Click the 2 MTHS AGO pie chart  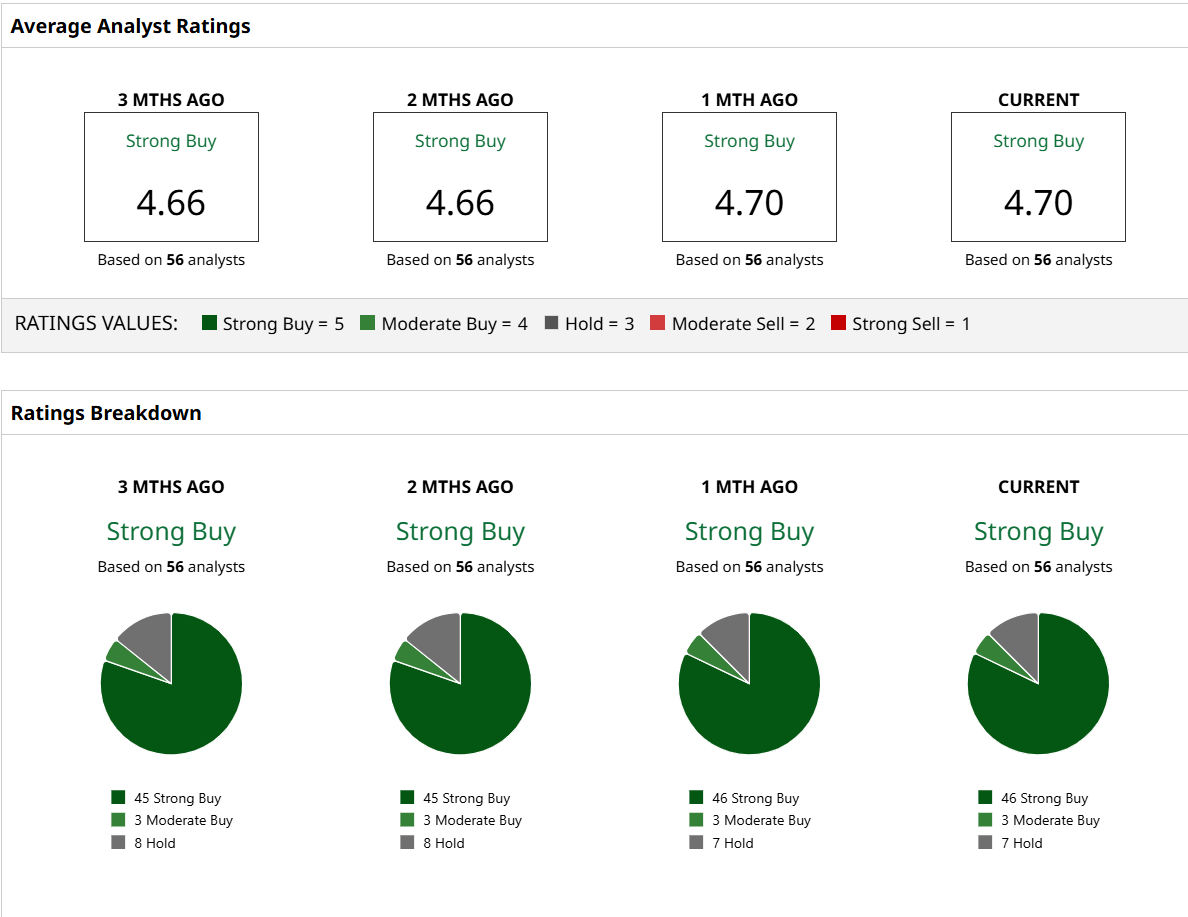pos(460,684)
